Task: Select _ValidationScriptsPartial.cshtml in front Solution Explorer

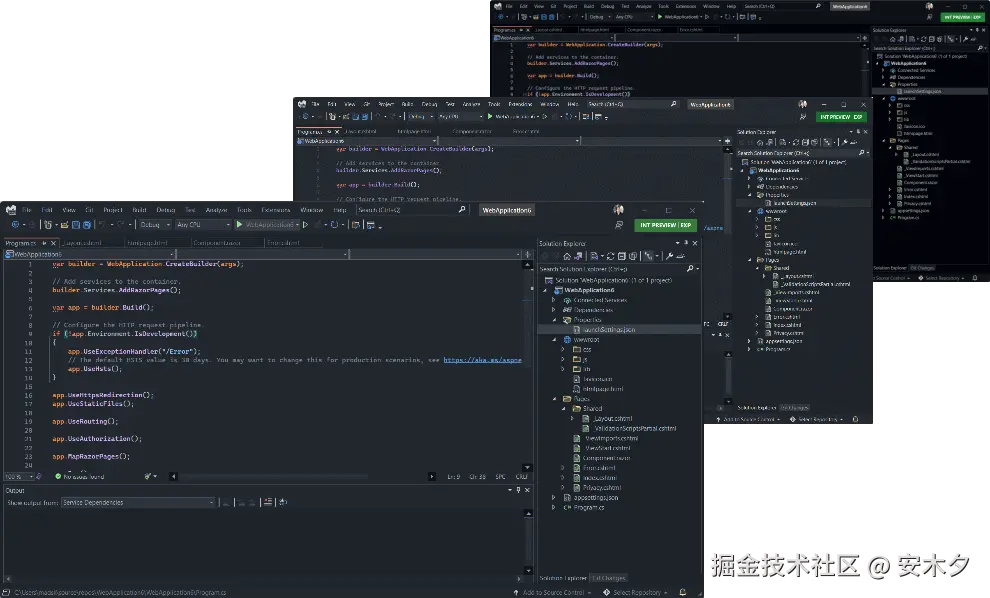Action: [x=635, y=428]
